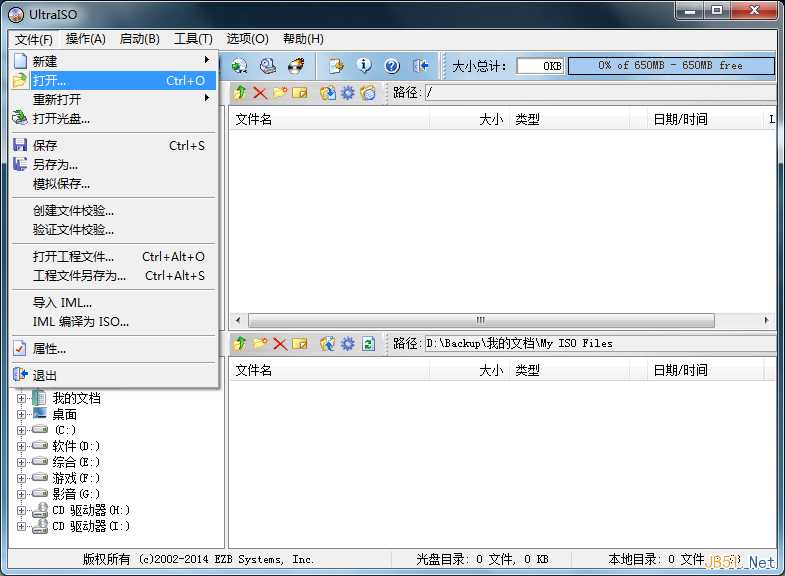Screen dimensions: 785x576
Task: Click the add files toolbar icon
Action: [x=336, y=66]
